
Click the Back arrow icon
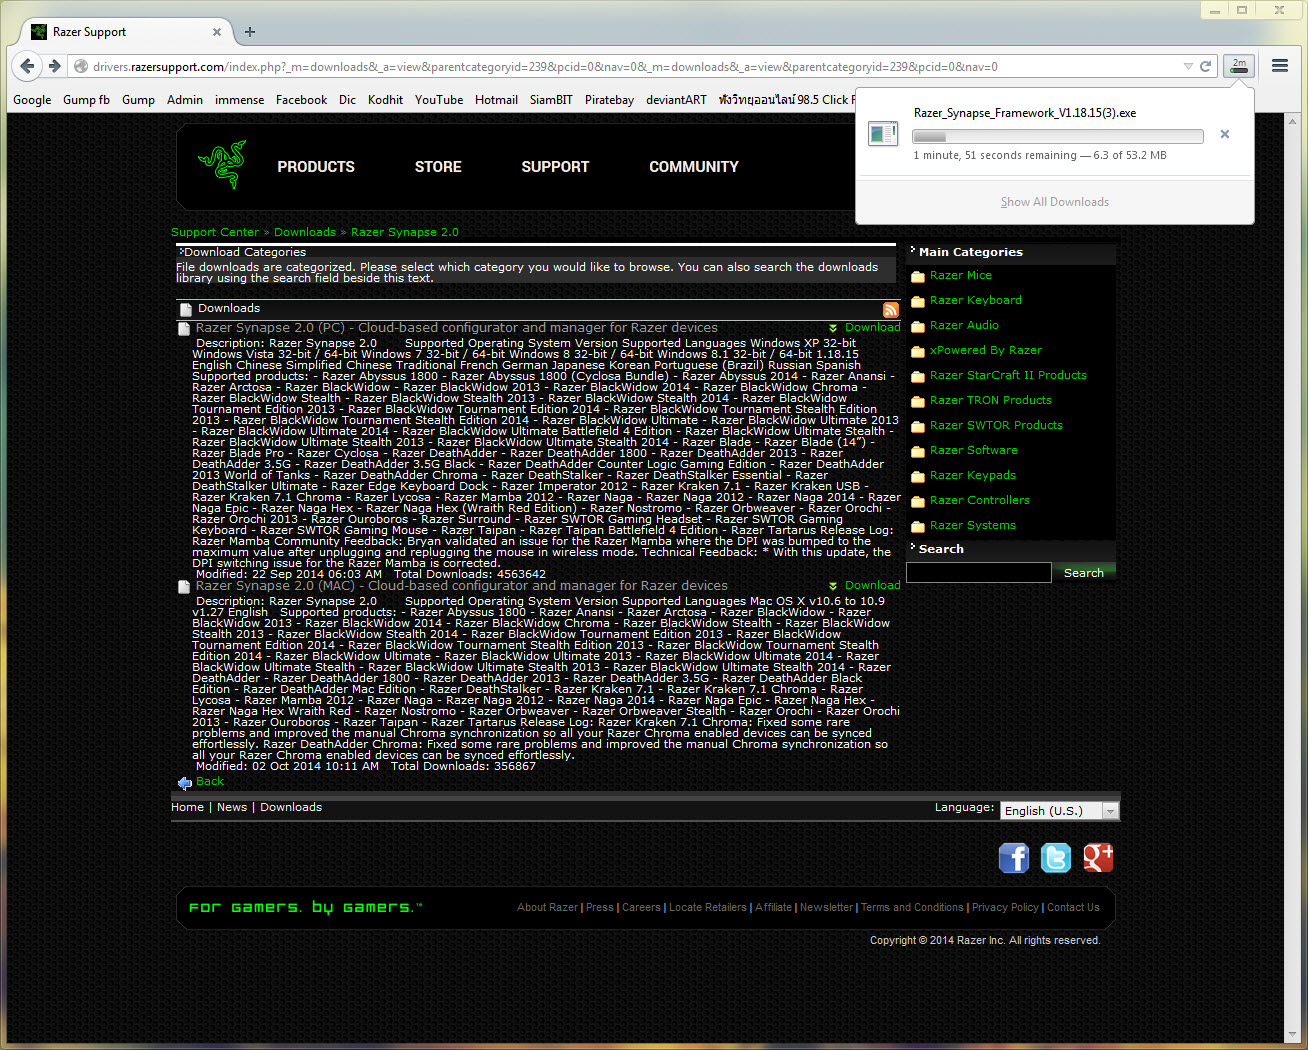(184, 783)
